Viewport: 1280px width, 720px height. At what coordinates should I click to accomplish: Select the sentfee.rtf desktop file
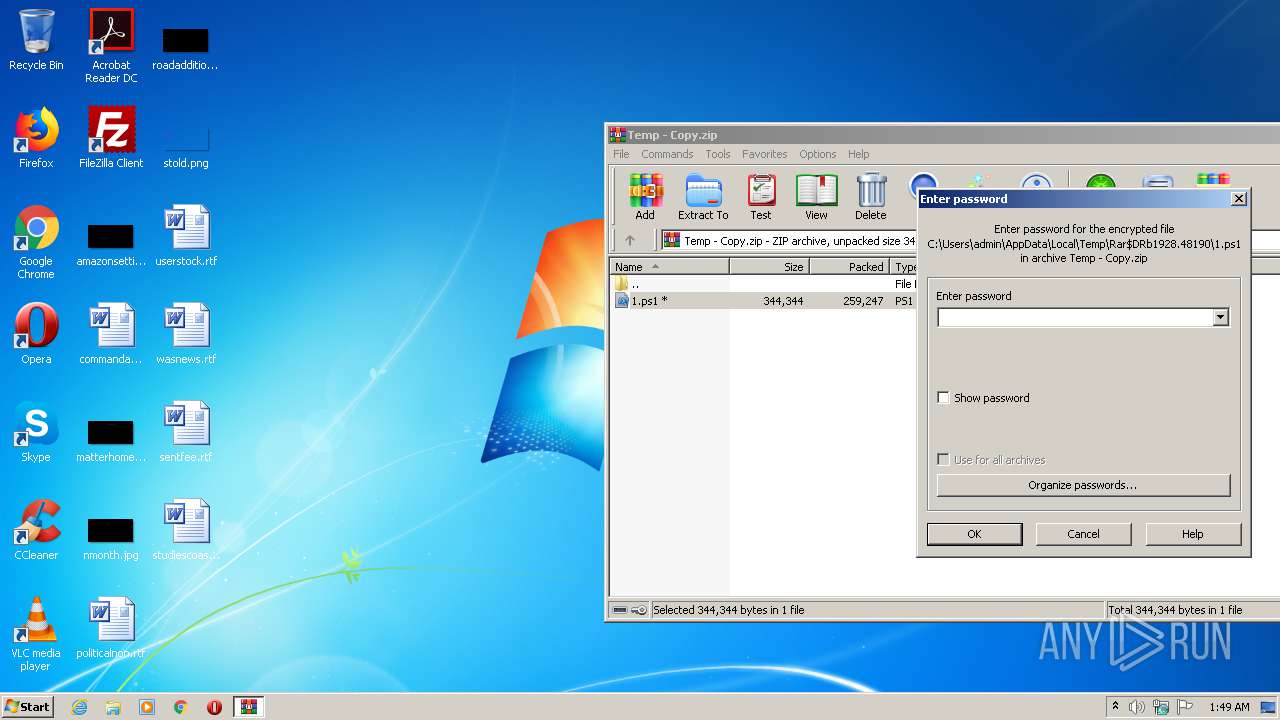pyautogui.click(x=186, y=432)
